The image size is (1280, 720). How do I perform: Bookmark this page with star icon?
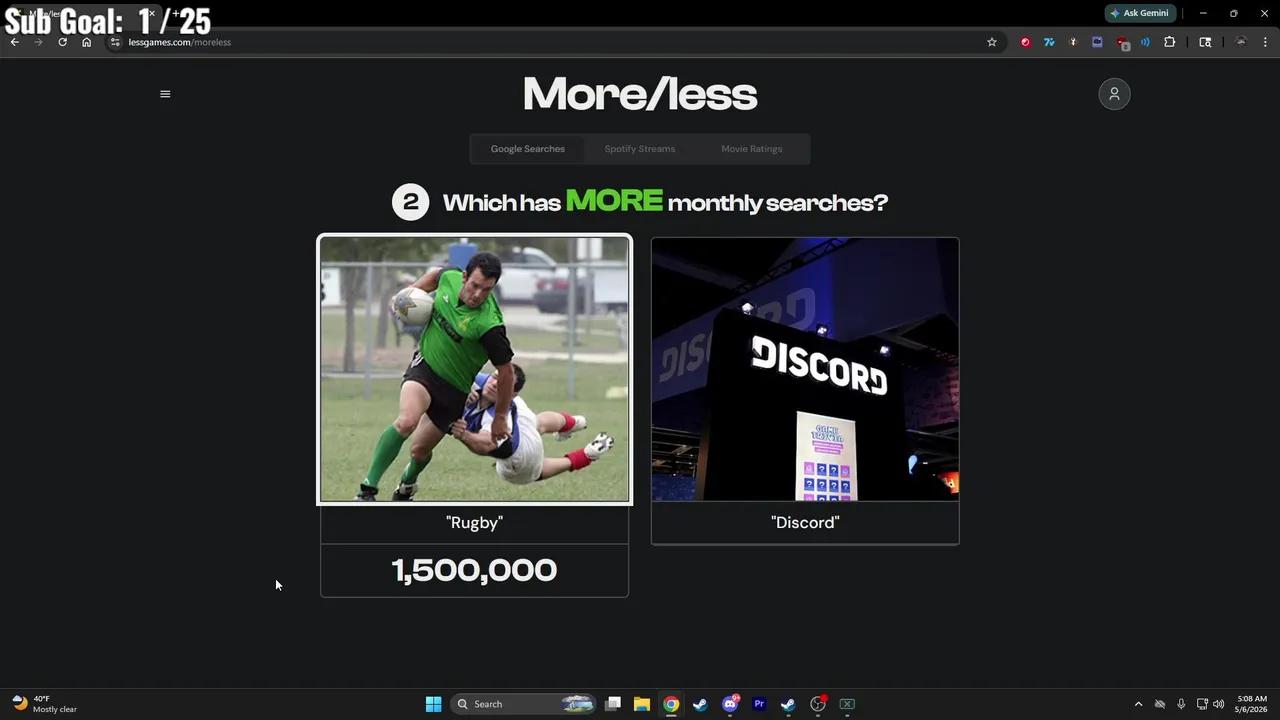[x=992, y=42]
